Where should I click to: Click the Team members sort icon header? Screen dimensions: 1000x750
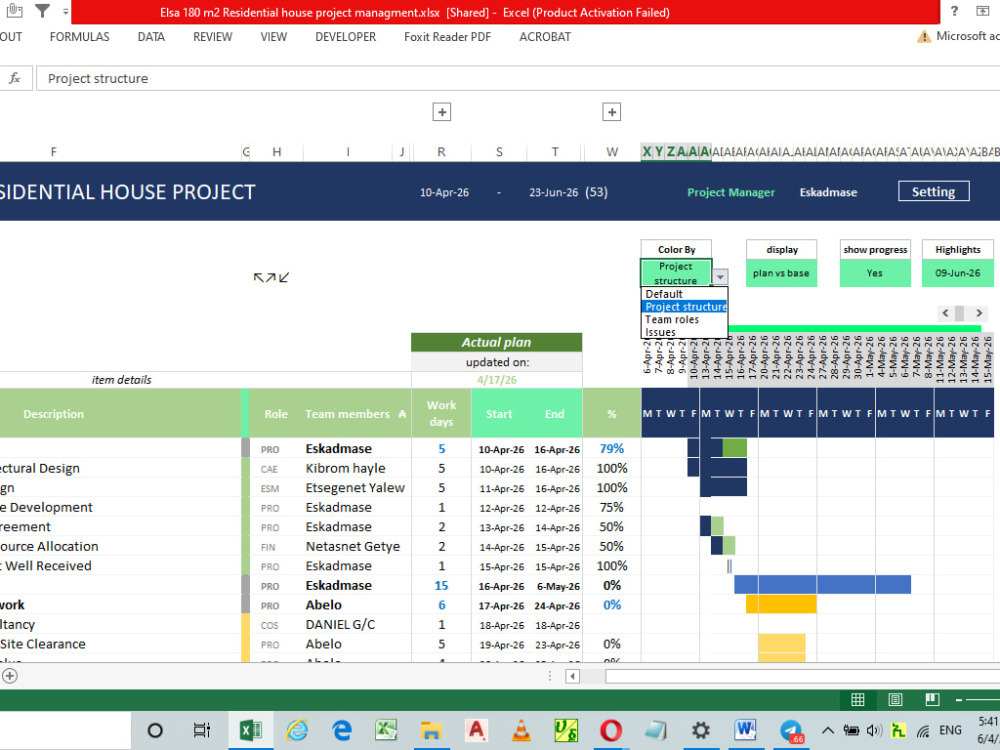pos(402,414)
